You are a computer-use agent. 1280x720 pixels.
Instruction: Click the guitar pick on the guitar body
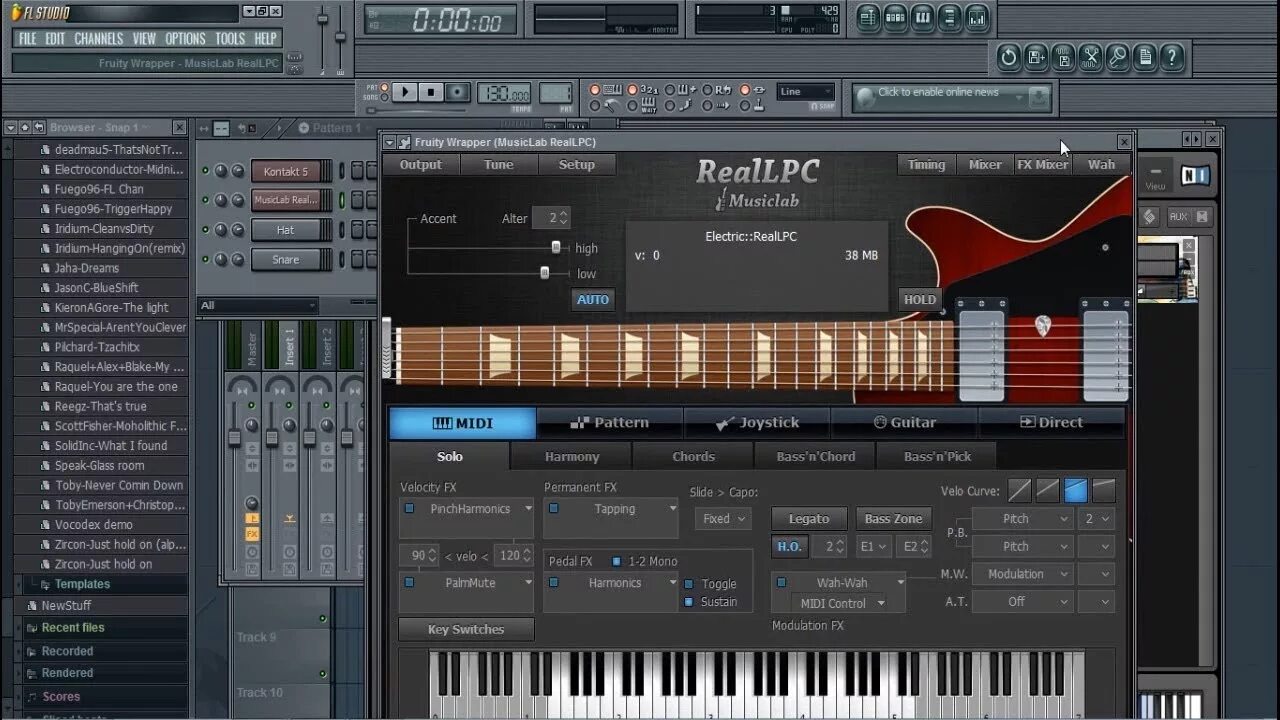pos(1043,325)
